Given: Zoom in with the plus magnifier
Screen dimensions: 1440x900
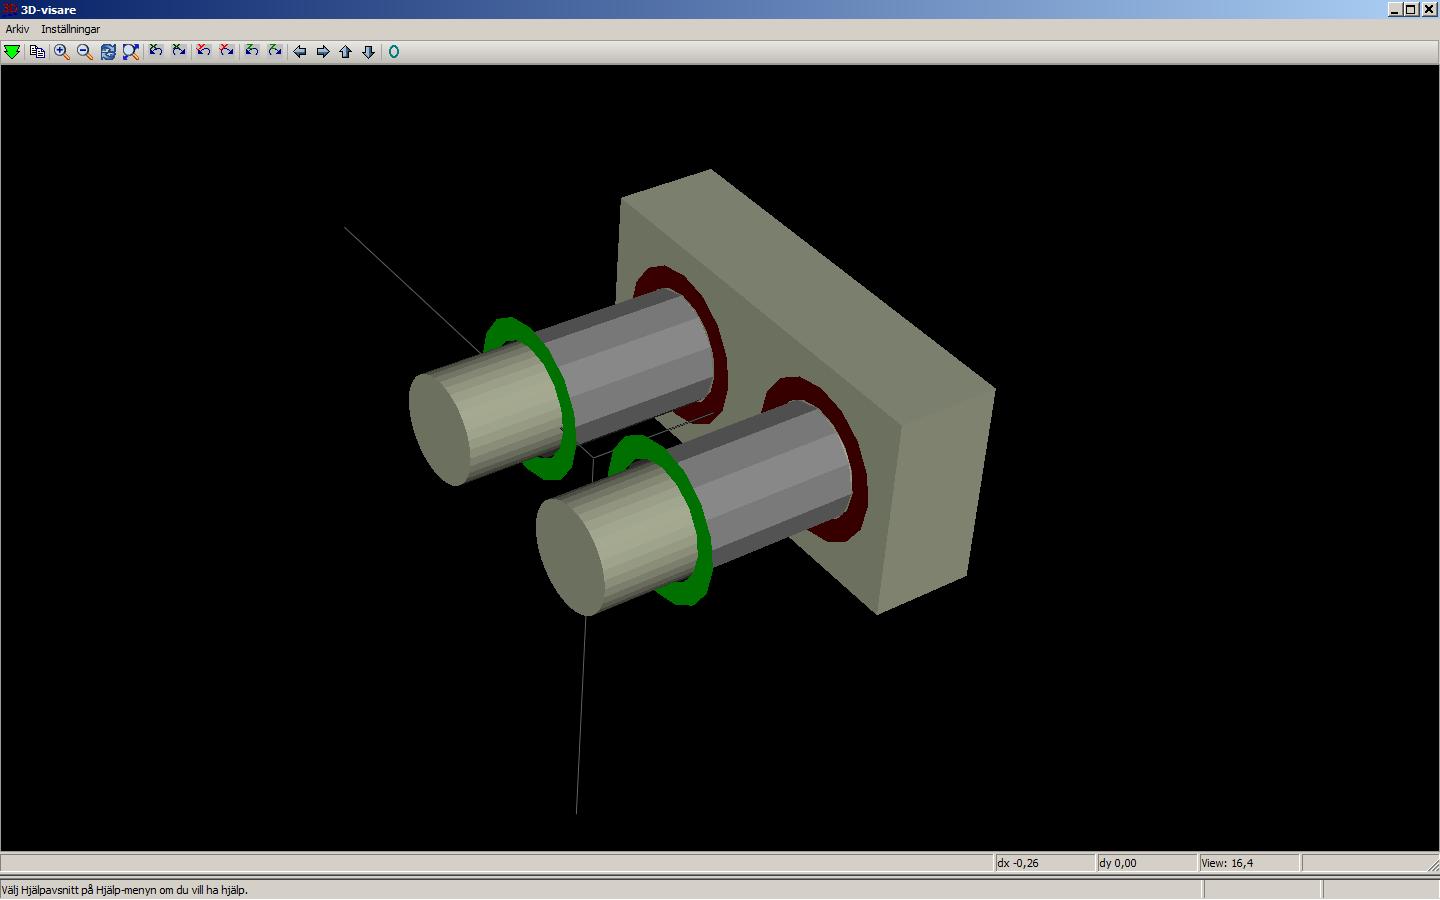Looking at the screenshot, I should click(x=62, y=52).
